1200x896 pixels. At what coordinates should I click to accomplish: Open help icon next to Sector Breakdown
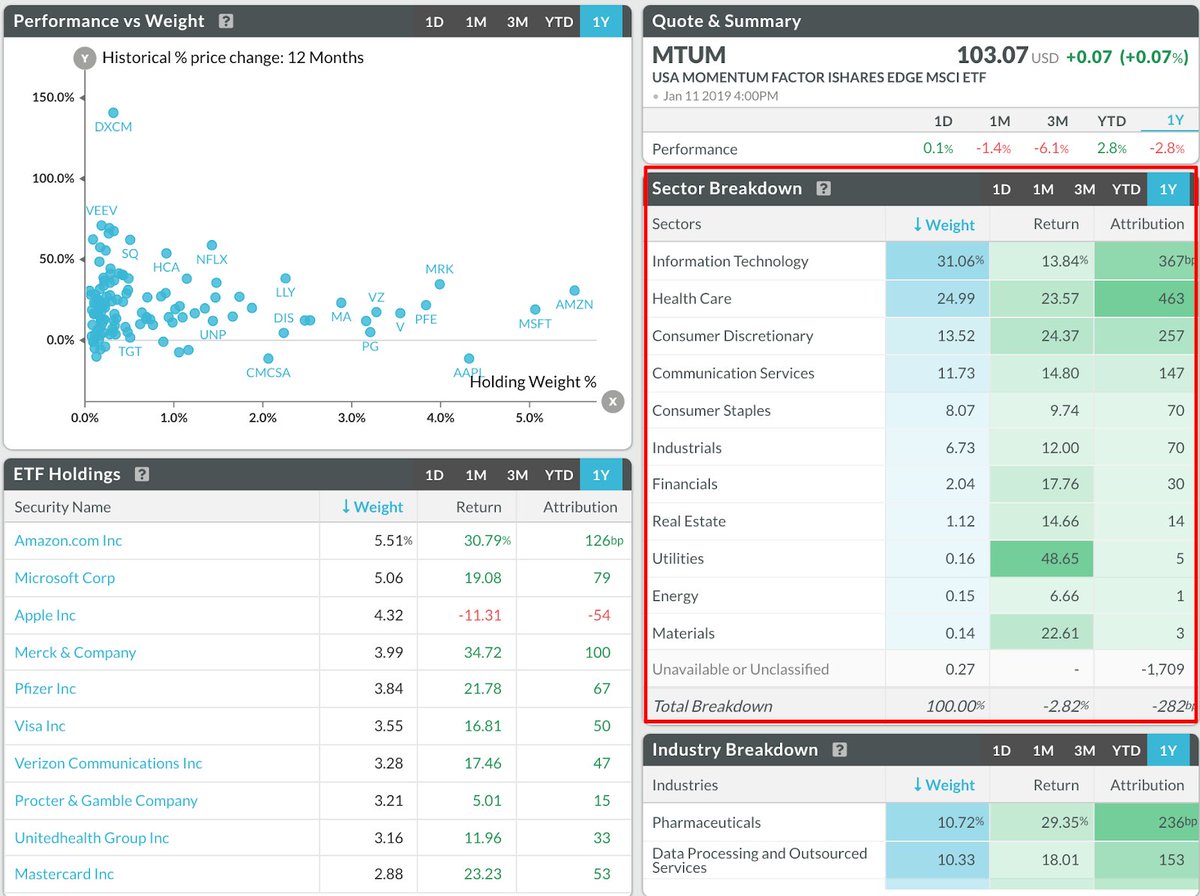(x=824, y=188)
